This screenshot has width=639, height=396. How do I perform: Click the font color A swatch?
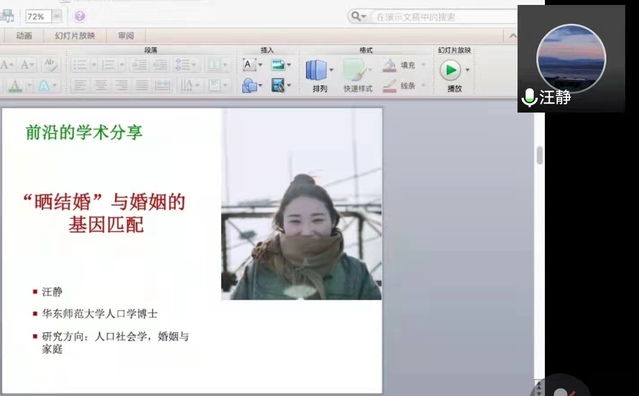click(15, 86)
